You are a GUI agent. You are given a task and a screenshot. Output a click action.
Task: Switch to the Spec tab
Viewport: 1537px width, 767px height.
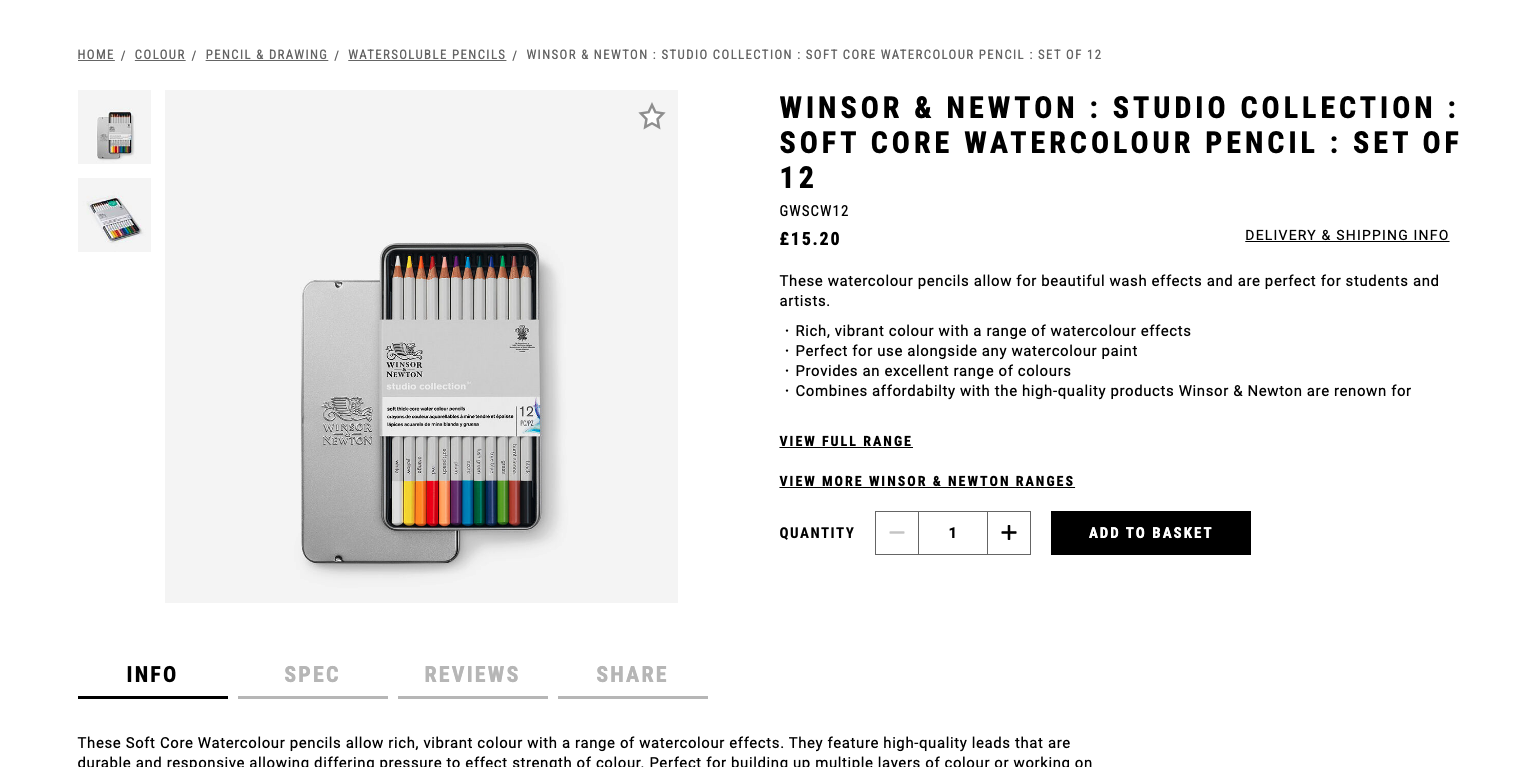click(312, 675)
